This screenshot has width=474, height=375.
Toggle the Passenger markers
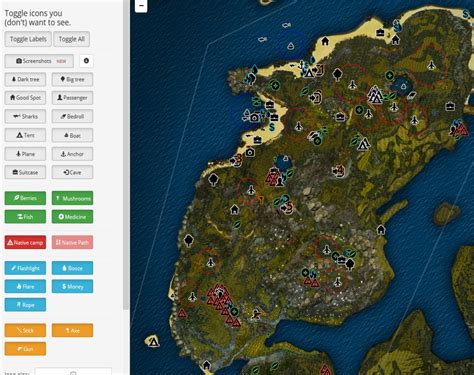pyautogui.click(x=72, y=98)
